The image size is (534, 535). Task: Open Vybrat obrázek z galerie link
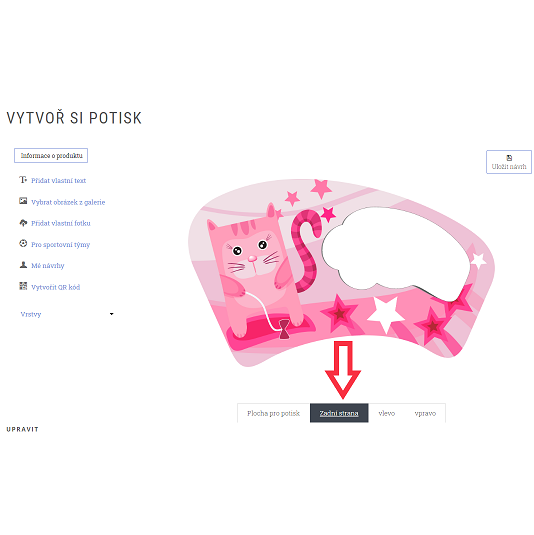tap(68, 202)
